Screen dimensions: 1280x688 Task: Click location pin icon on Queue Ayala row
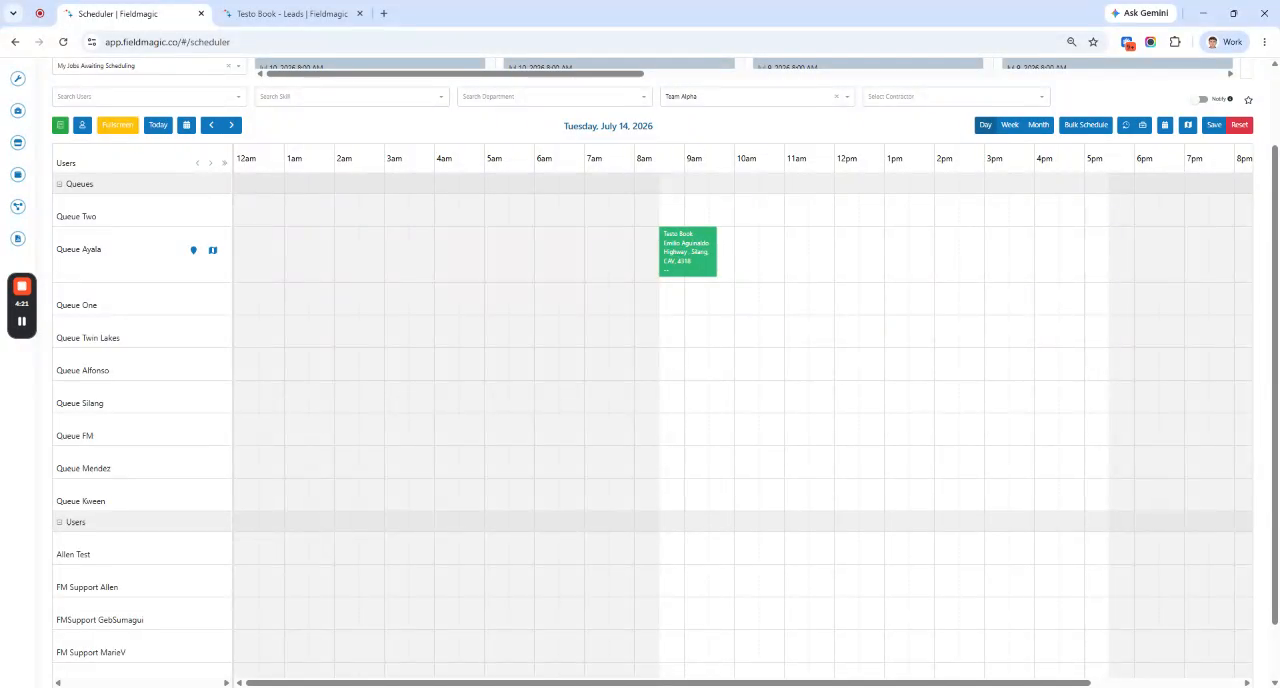[x=194, y=250]
